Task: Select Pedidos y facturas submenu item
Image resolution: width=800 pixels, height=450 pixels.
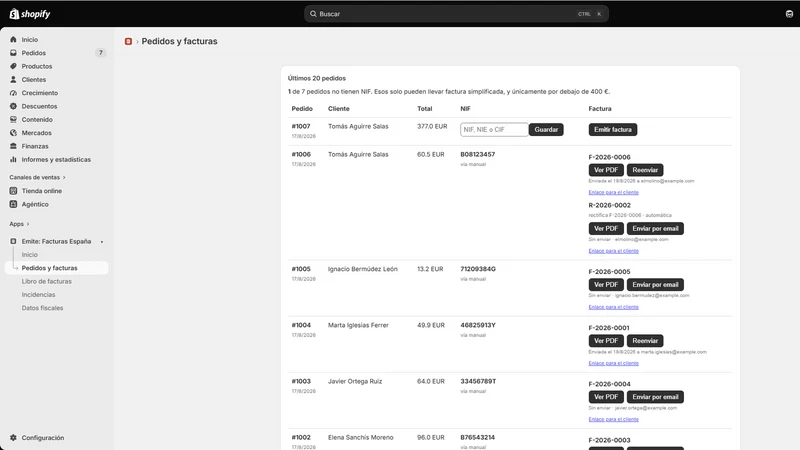Action: point(57,268)
